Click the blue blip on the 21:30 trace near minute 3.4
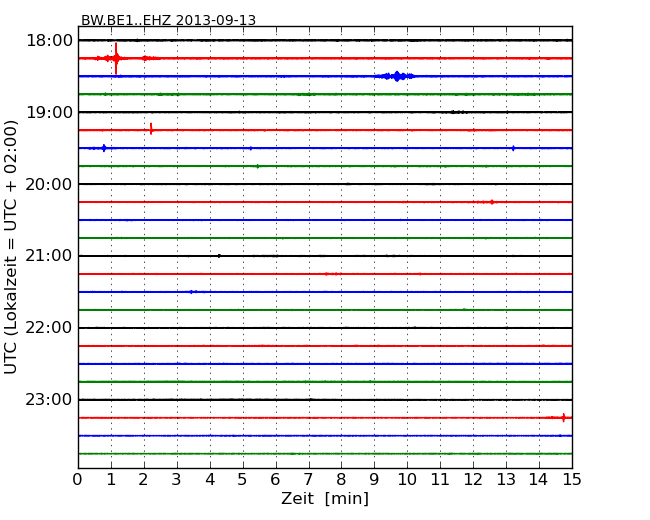650x520 pixels. pos(191,292)
